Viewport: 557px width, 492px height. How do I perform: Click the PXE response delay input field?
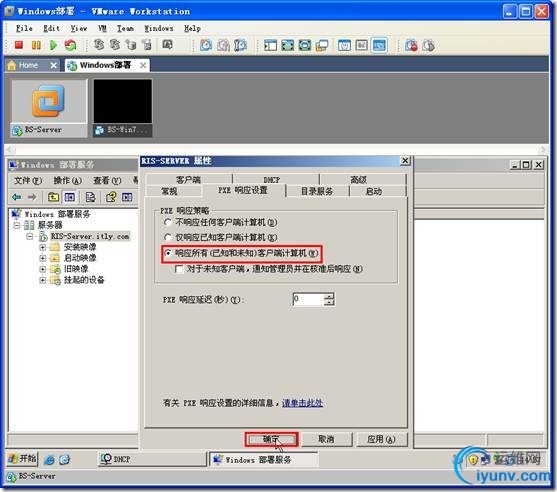point(309,299)
